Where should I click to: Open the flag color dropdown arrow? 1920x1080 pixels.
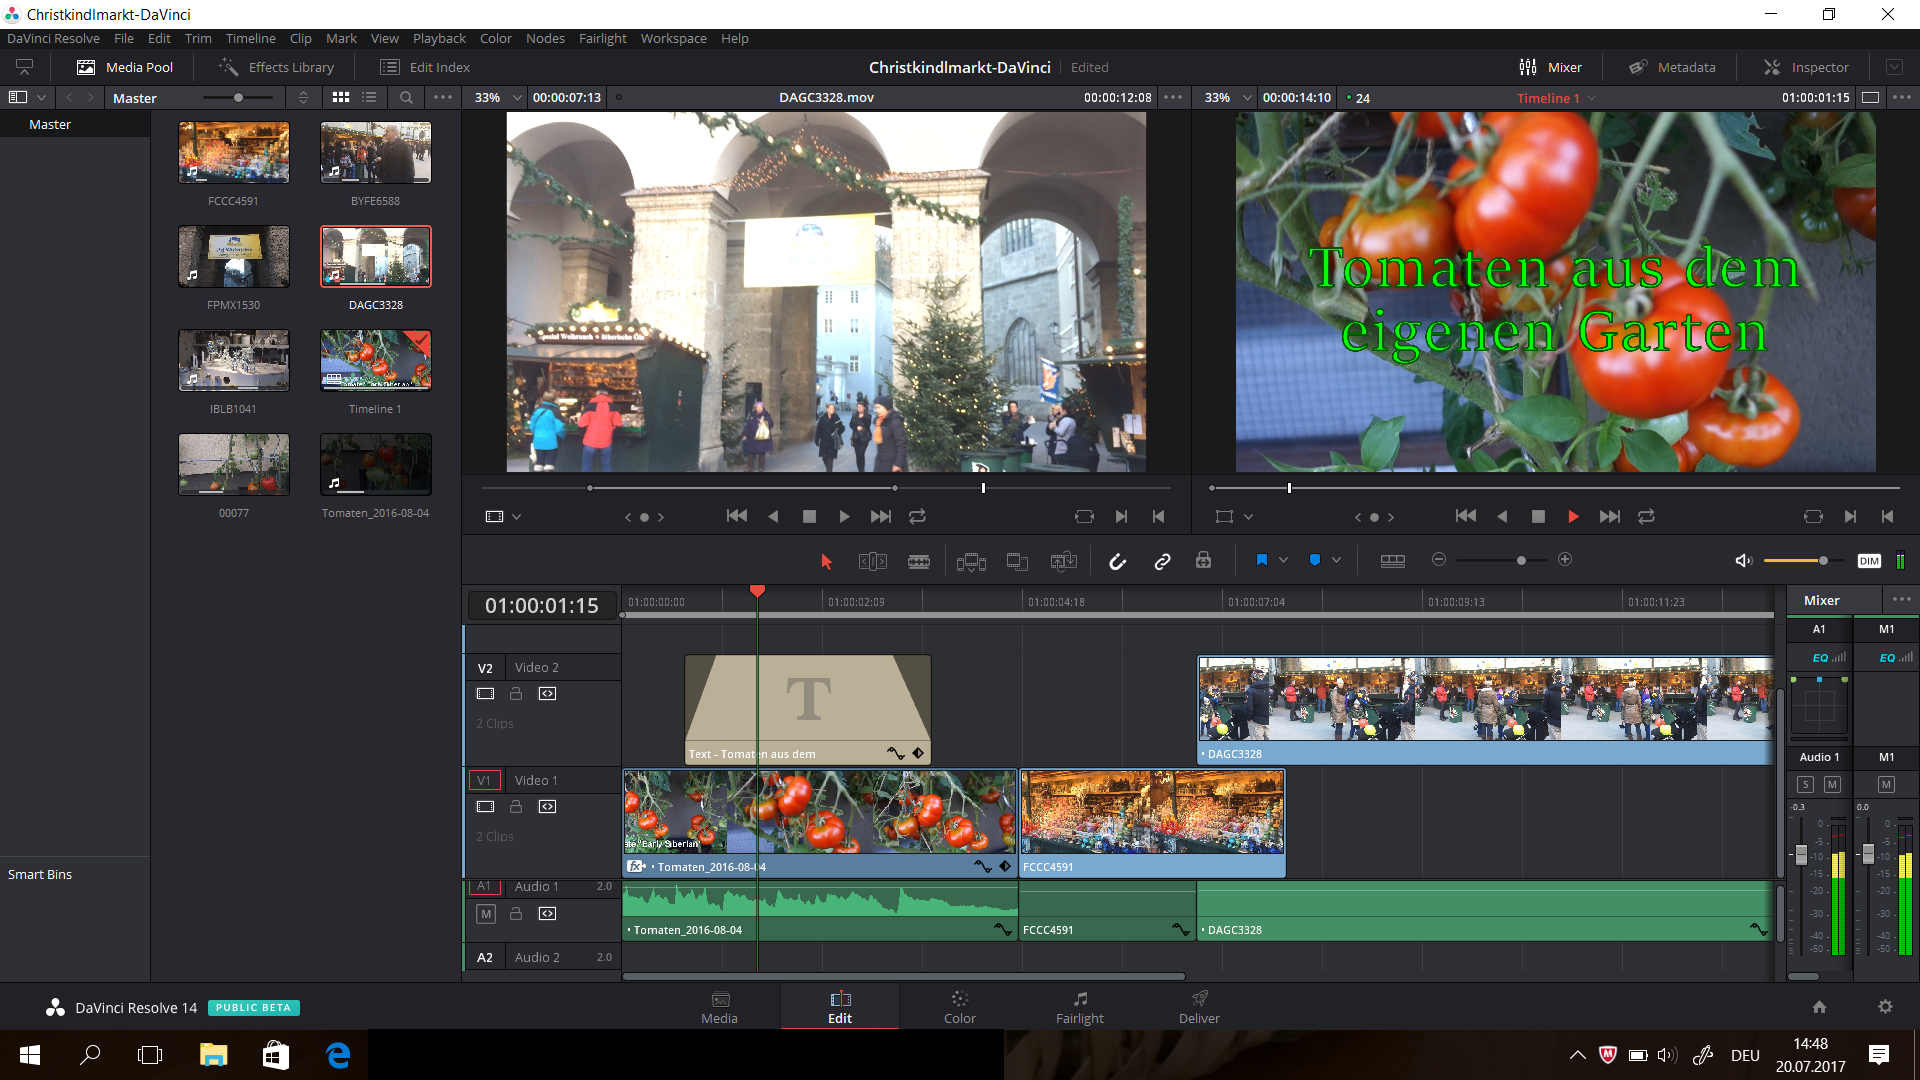point(1283,561)
